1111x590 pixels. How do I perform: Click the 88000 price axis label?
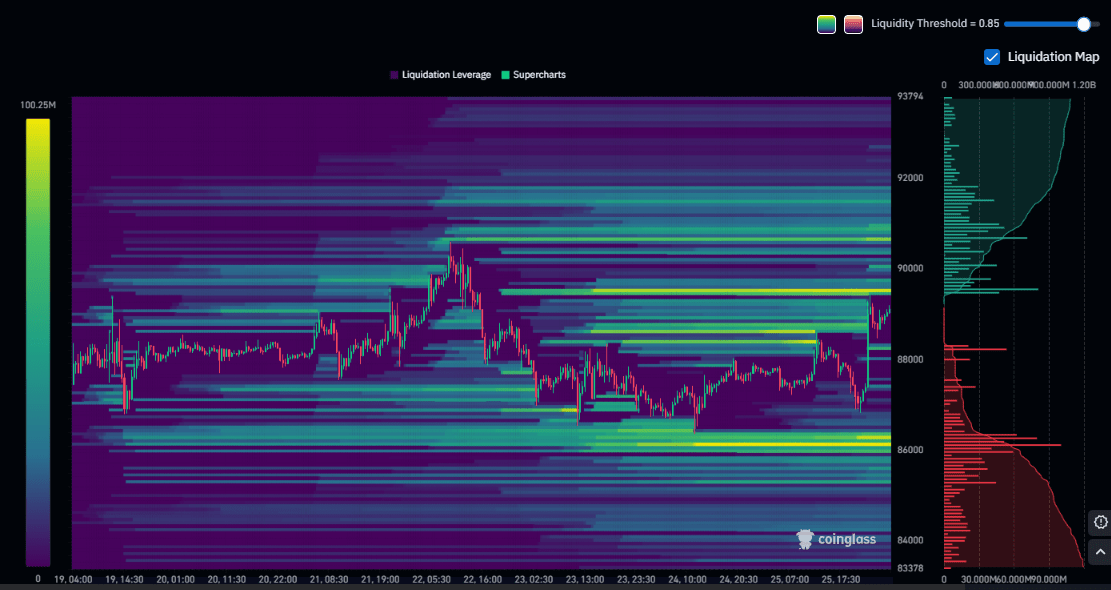pos(910,359)
